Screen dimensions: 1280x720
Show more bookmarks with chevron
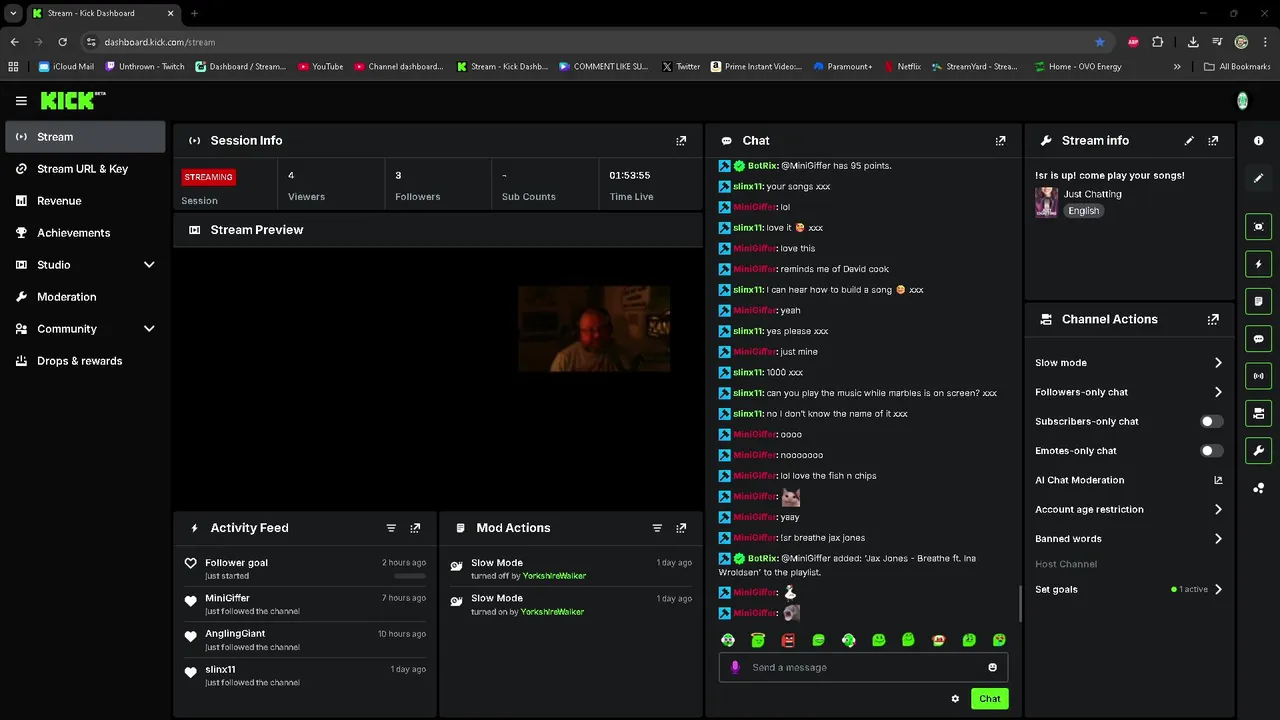tap(1177, 67)
